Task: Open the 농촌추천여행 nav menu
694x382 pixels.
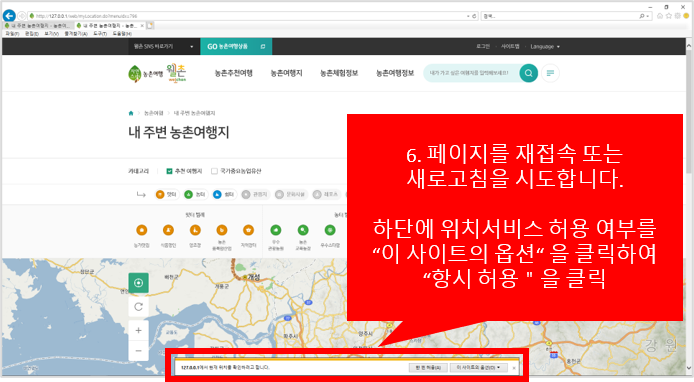Action: point(234,73)
